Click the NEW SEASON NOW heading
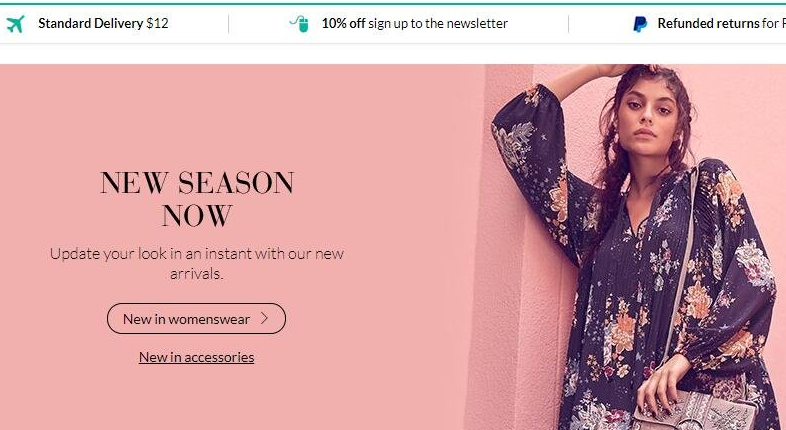The image size is (786, 430). point(196,199)
